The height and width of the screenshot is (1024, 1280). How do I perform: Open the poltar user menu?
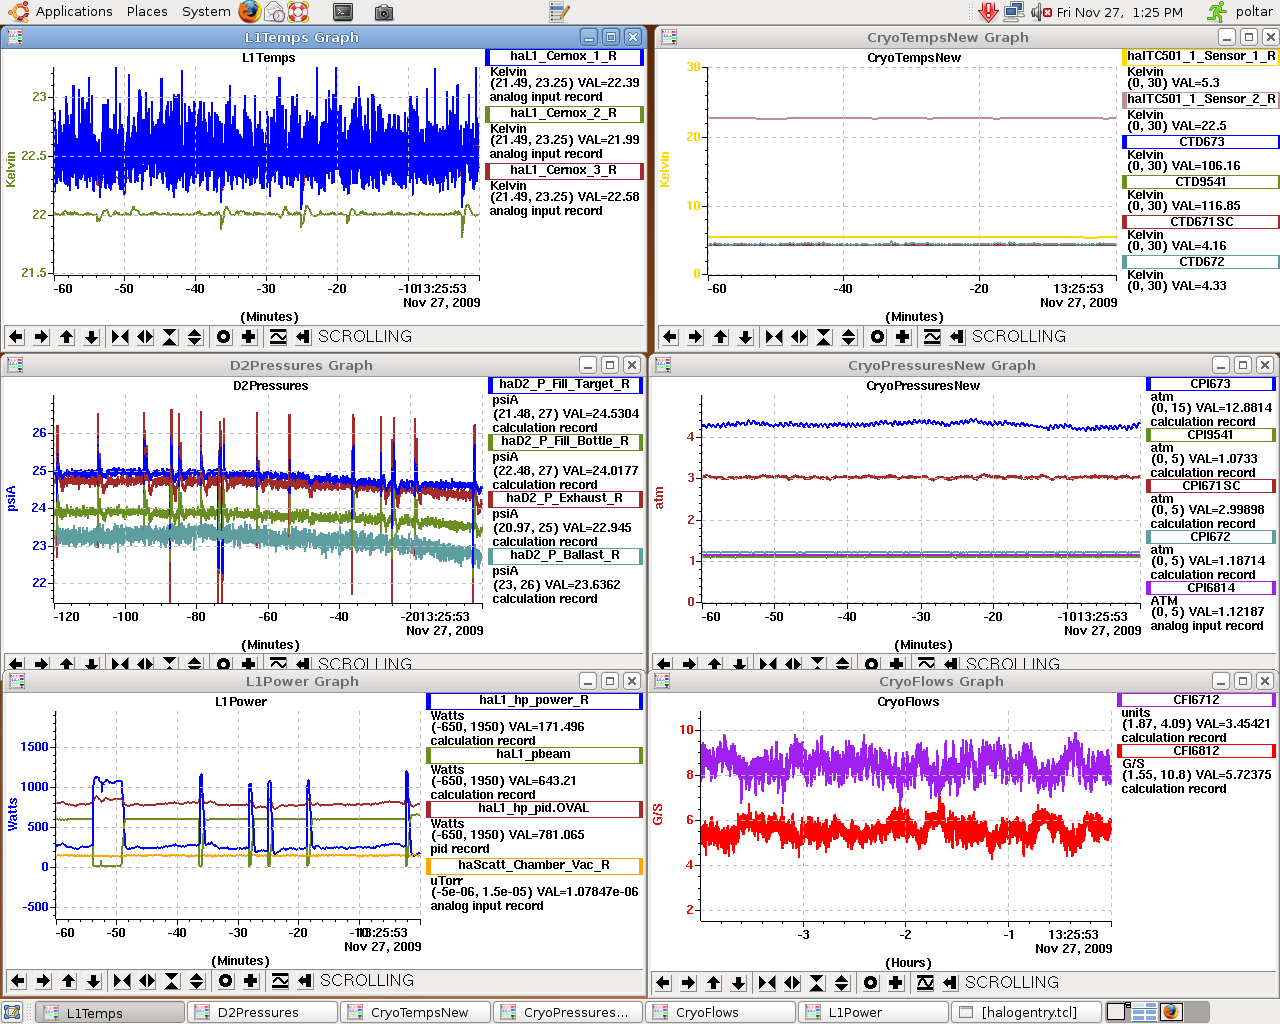[x=1241, y=12]
